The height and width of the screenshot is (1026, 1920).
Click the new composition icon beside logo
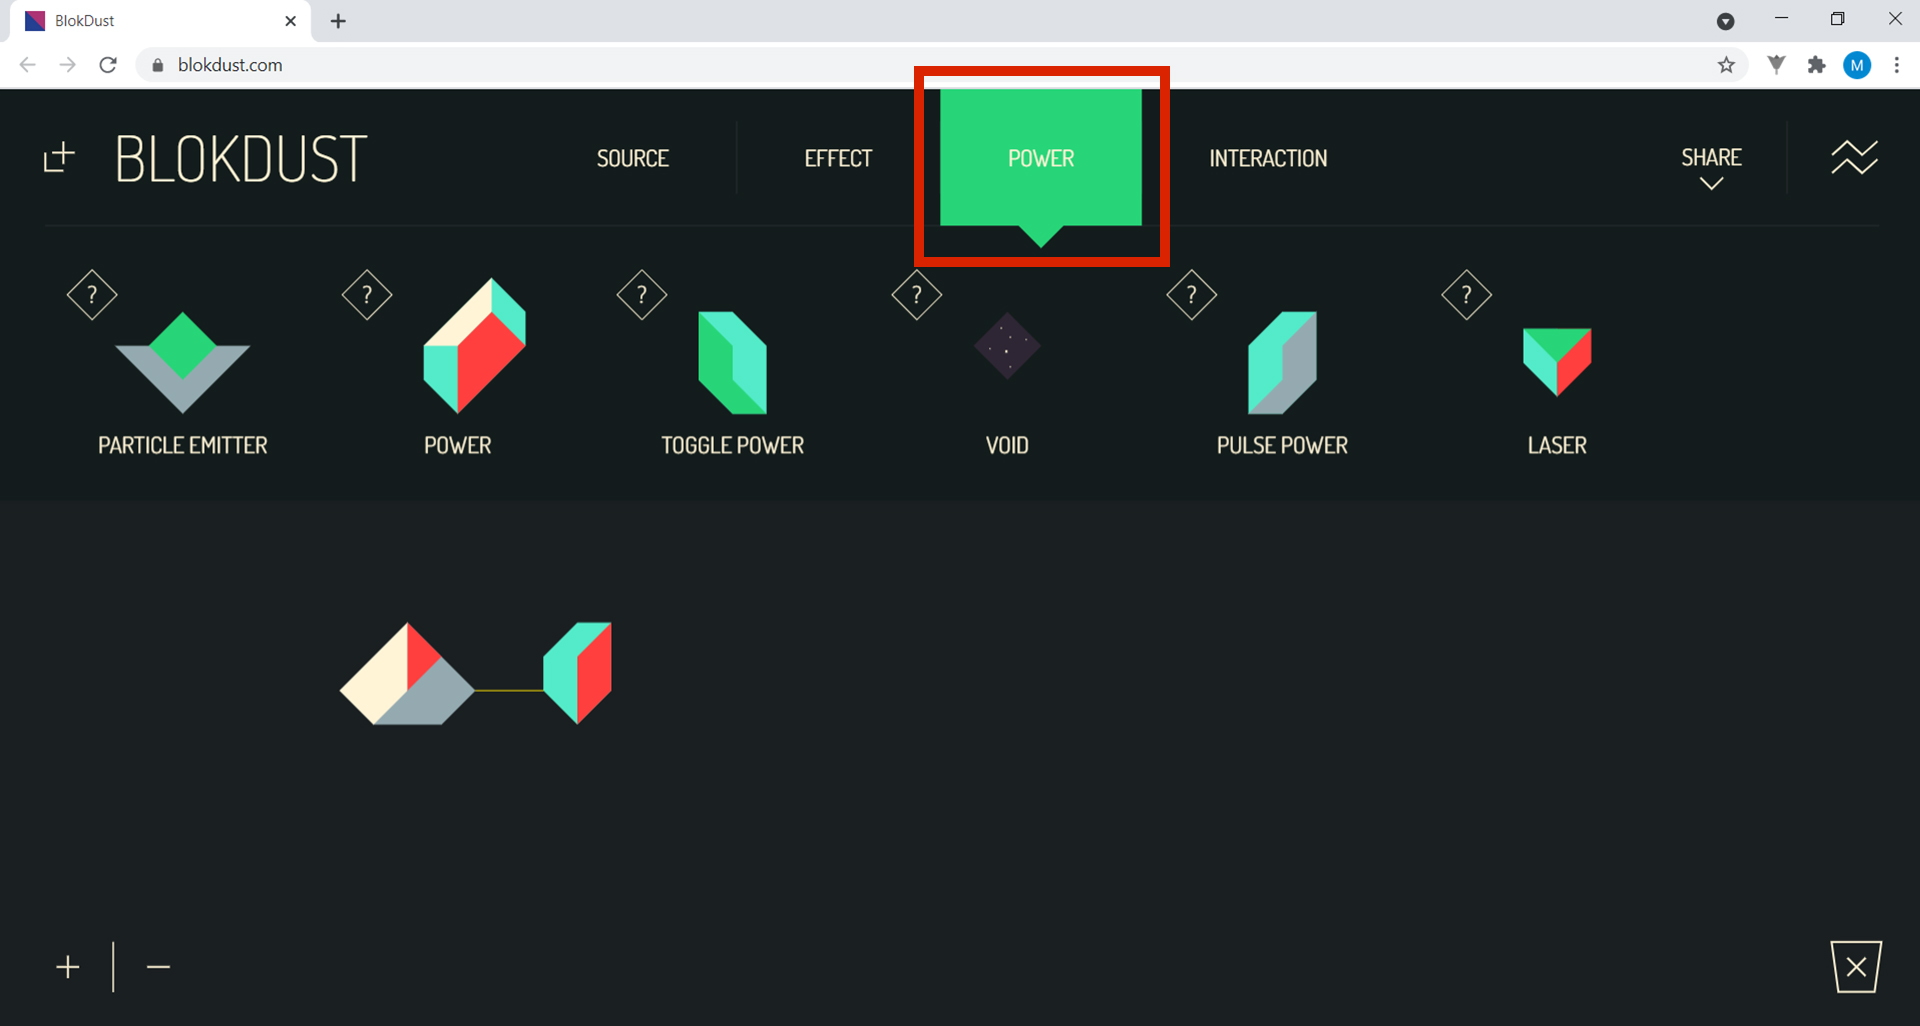pyautogui.click(x=59, y=157)
